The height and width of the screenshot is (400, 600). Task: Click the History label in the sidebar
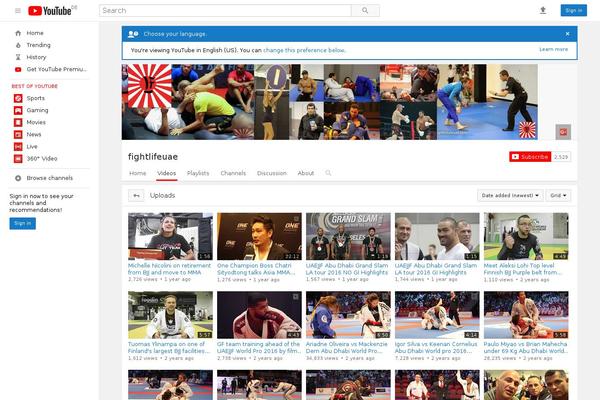[36, 57]
